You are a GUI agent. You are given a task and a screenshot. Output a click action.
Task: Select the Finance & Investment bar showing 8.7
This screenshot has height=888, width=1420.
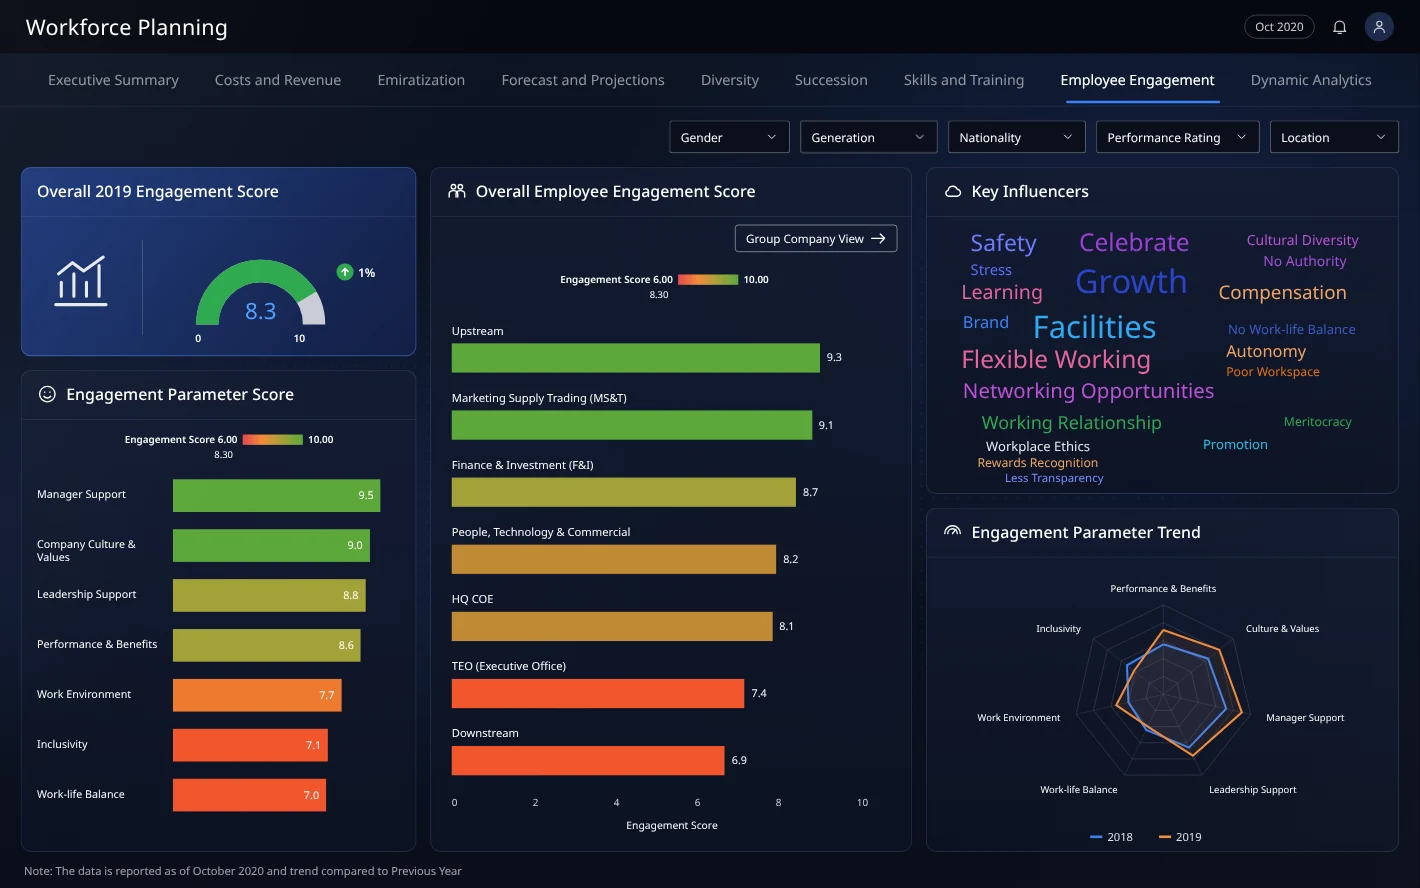(x=624, y=492)
